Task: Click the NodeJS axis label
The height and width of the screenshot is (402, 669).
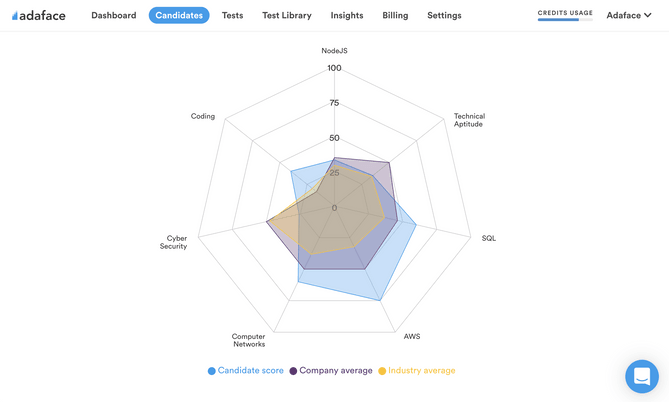Action: pos(334,51)
